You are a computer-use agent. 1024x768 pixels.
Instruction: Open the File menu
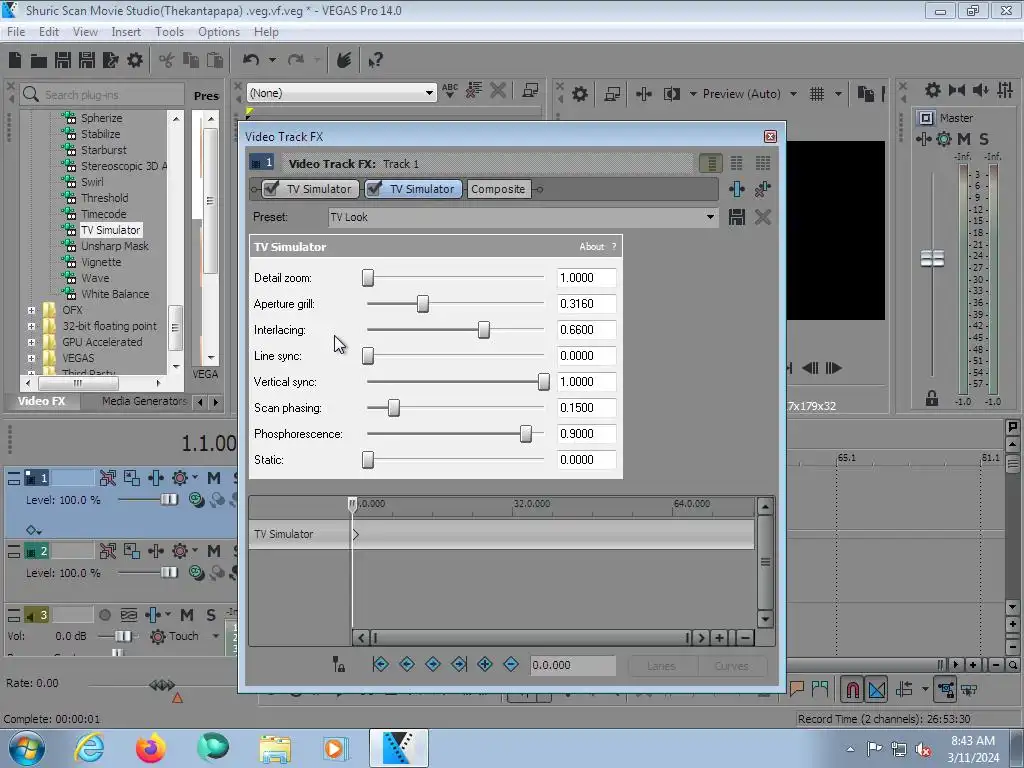tap(16, 32)
